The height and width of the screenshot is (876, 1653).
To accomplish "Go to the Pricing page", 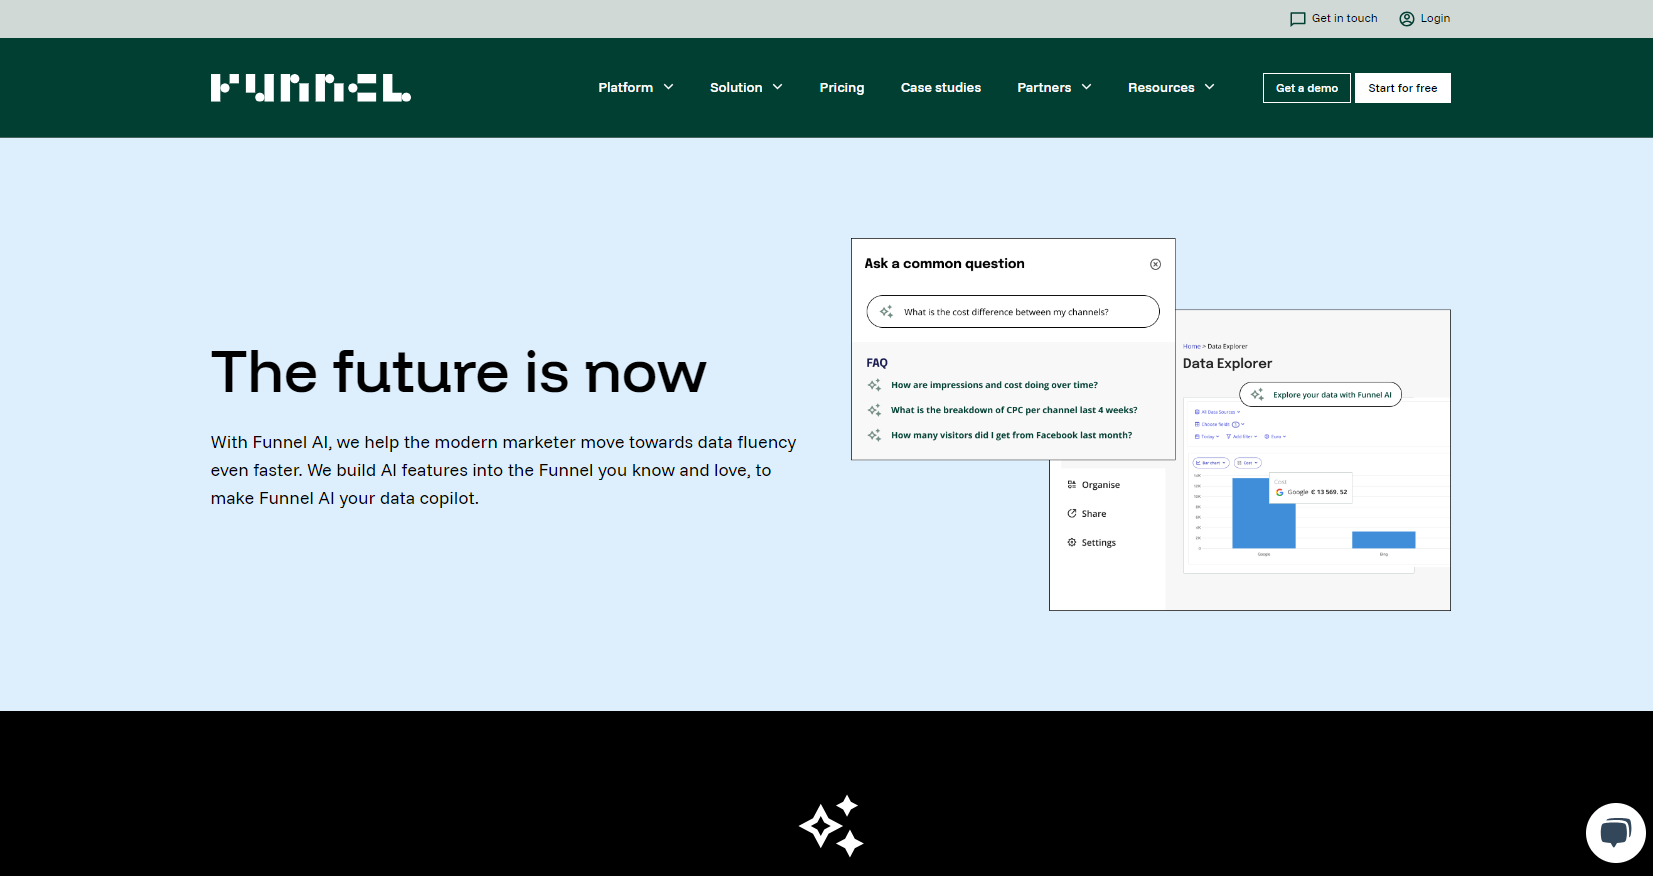I will 842,88.
